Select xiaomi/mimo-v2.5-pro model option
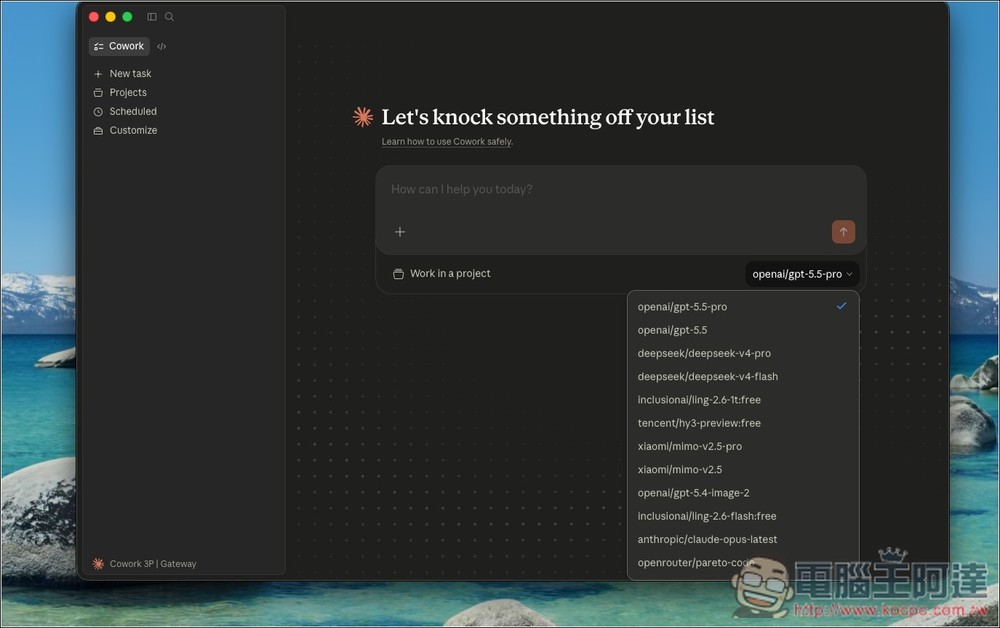Screen dimensions: 1000x628 pos(689,446)
